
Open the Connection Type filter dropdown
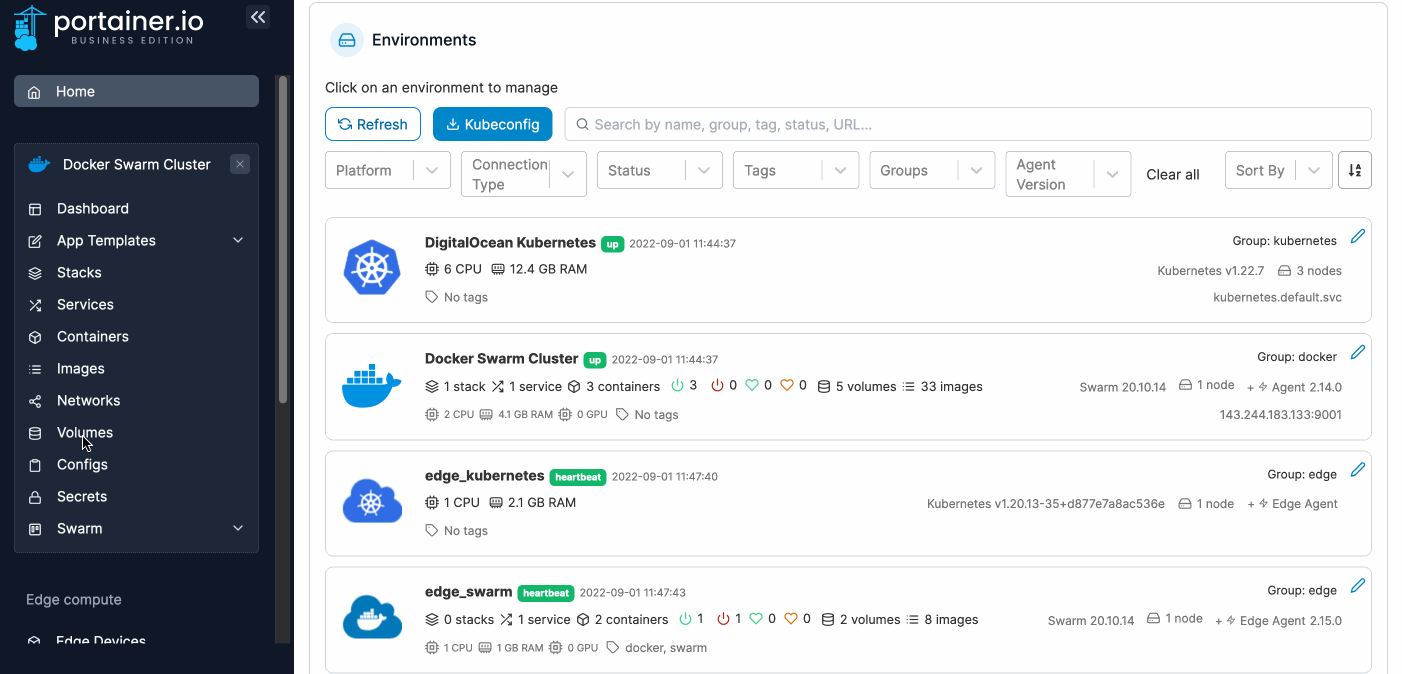pos(523,174)
